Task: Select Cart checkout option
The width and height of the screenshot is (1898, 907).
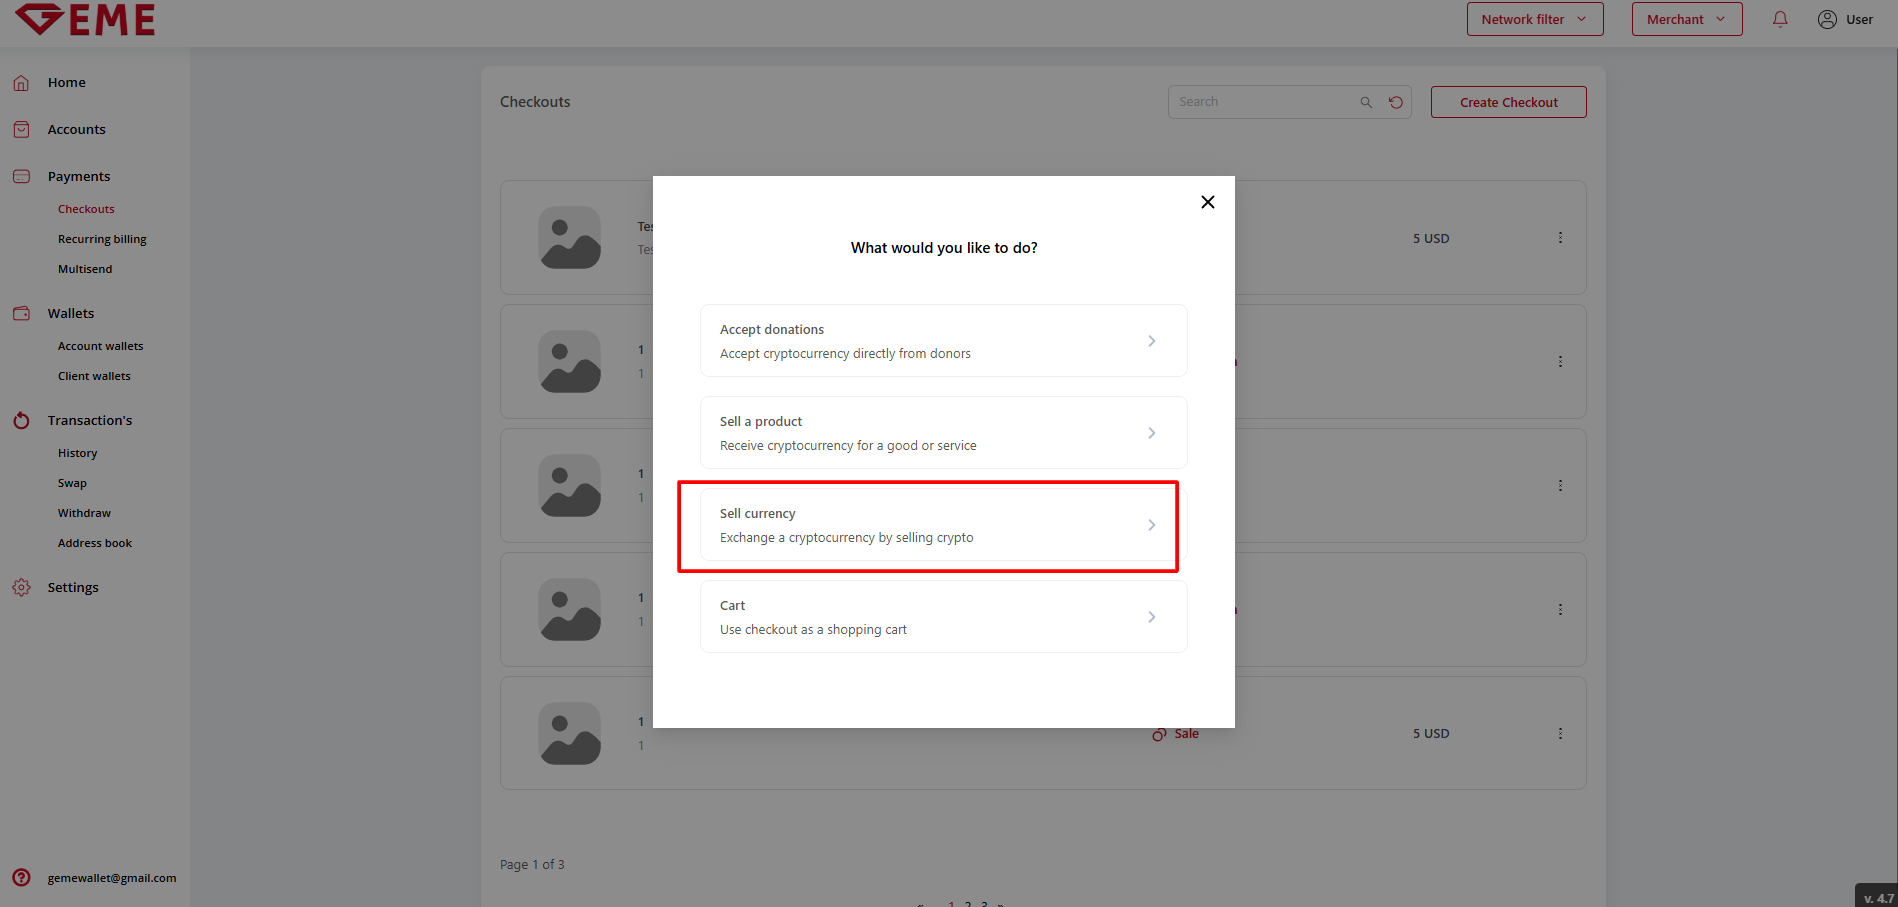Action: click(943, 617)
